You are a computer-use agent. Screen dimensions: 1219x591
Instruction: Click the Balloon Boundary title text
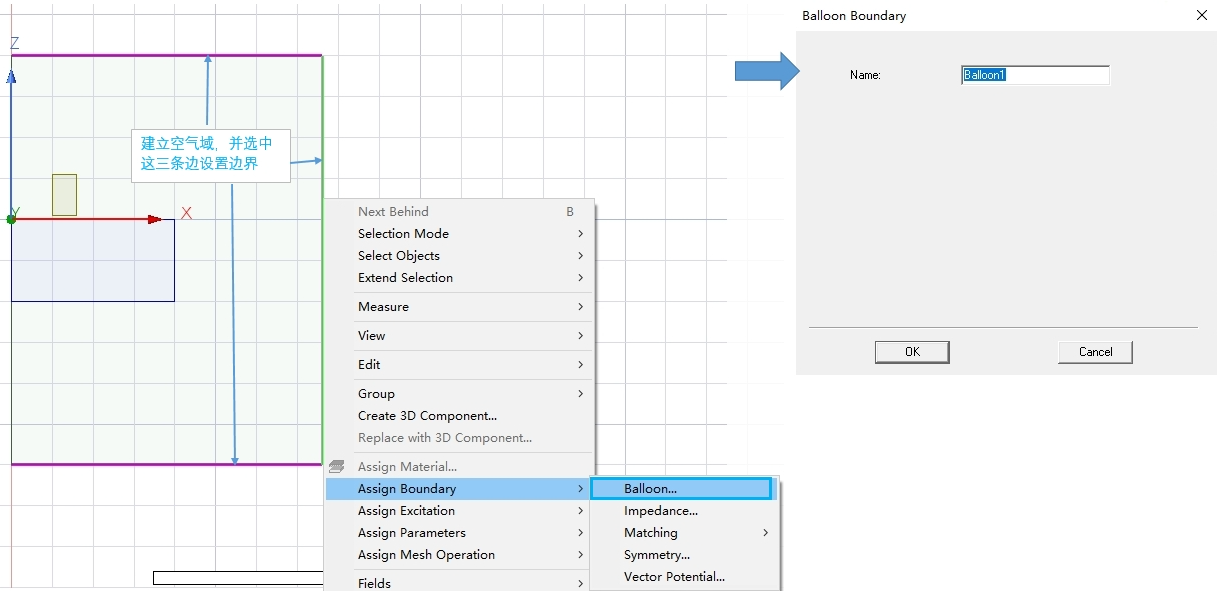click(x=854, y=16)
